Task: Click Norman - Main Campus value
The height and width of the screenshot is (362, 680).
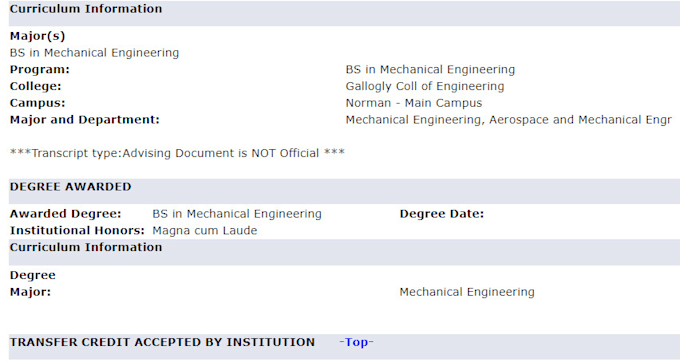Action: pyautogui.click(x=414, y=103)
